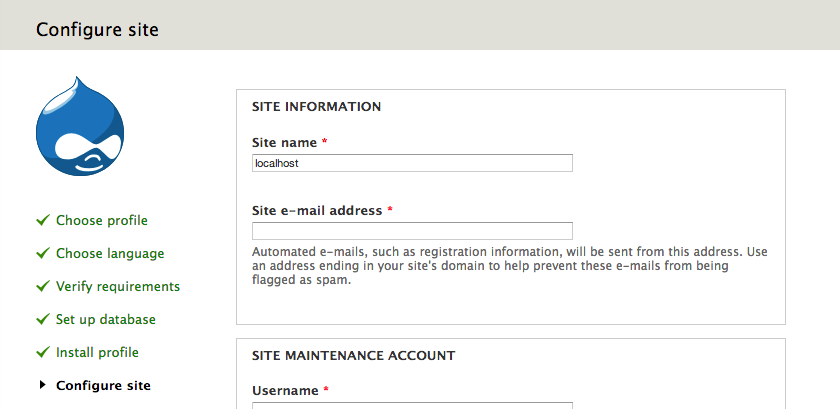Viewport: 840px width, 409px height.
Task: Click the checkmark beside Set up database
Action: click(43, 319)
